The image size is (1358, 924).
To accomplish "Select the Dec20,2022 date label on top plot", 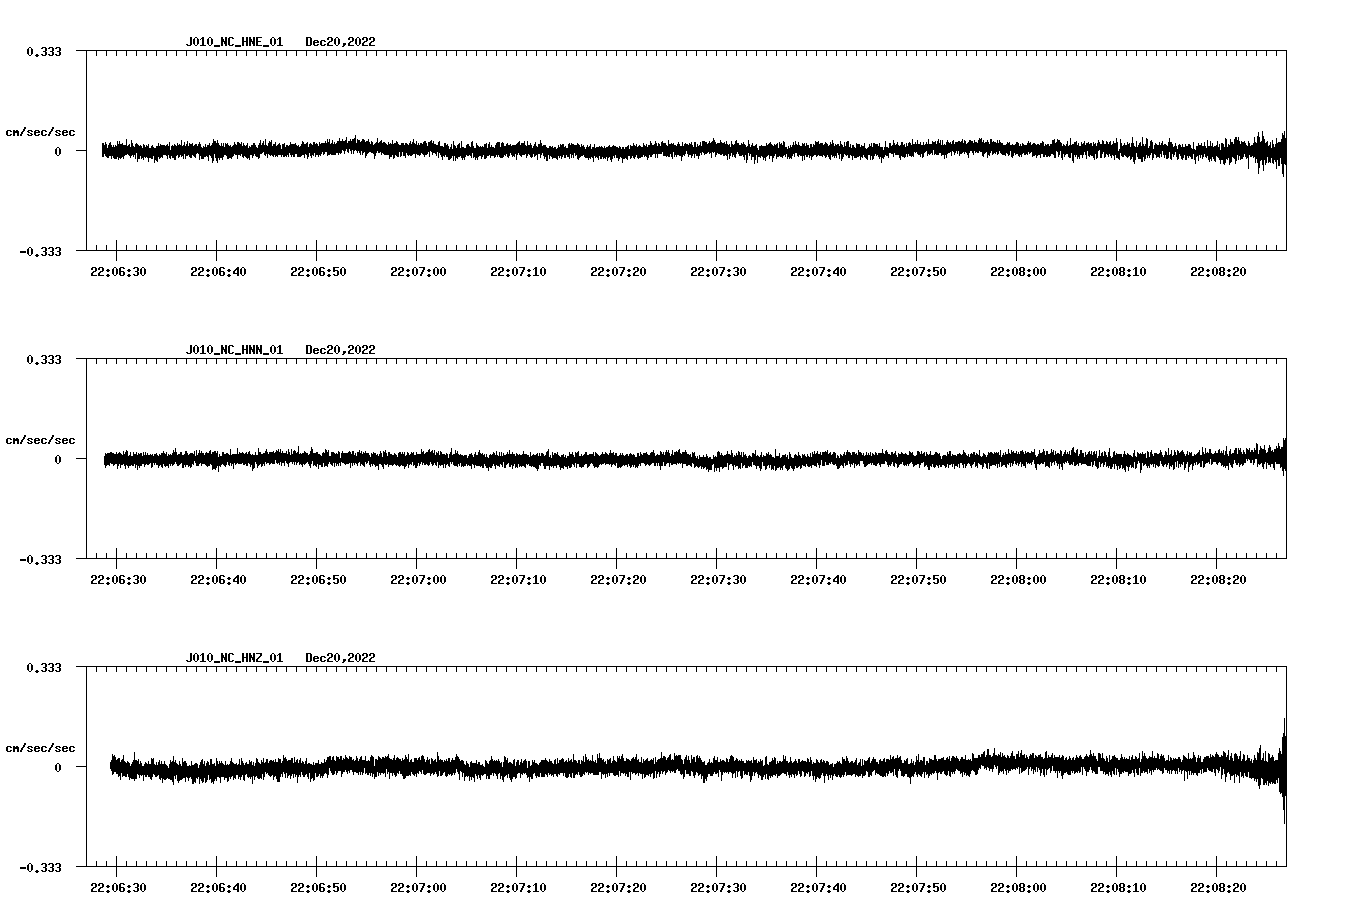I will point(341,42).
